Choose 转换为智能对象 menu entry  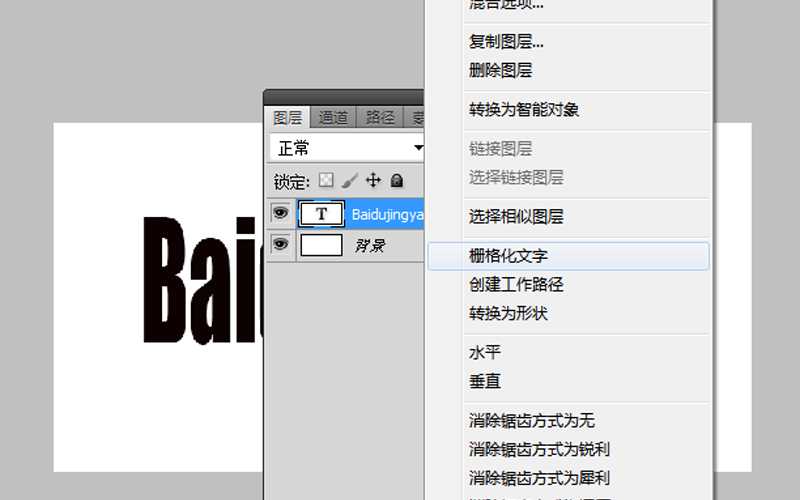pyautogui.click(x=568, y=109)
